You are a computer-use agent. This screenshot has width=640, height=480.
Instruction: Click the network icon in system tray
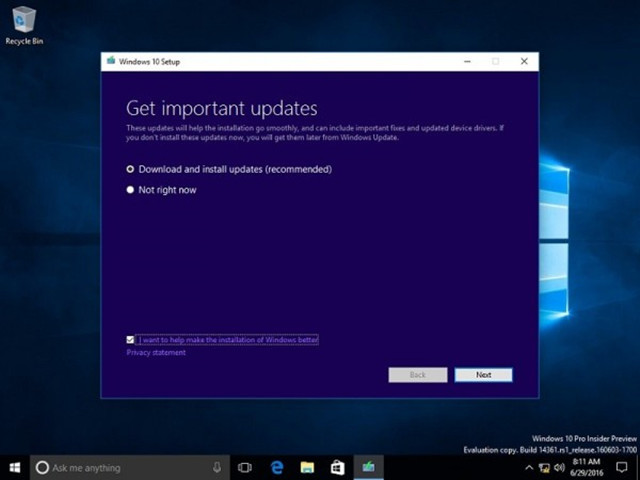pos(544,467)
